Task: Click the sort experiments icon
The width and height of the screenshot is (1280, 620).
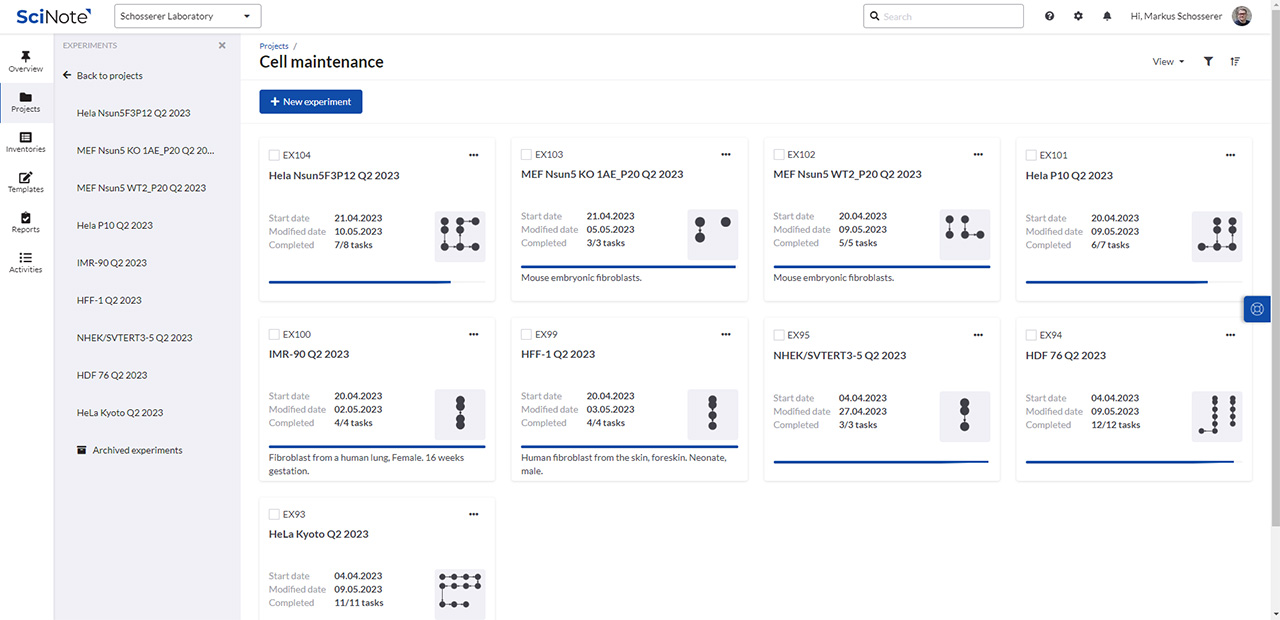Action: [x=1235, y=62]
